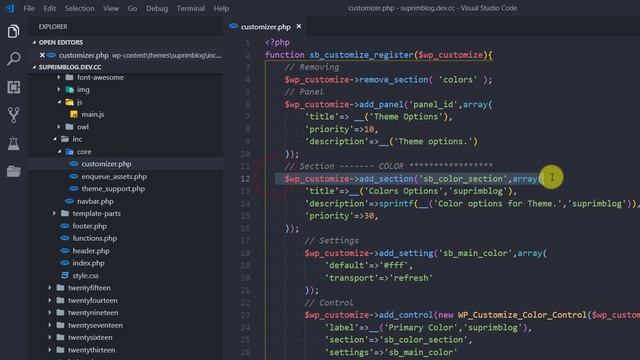Open footer.php file
The width and height of the screenshot is (640, 360).
[x=89, y=226]
